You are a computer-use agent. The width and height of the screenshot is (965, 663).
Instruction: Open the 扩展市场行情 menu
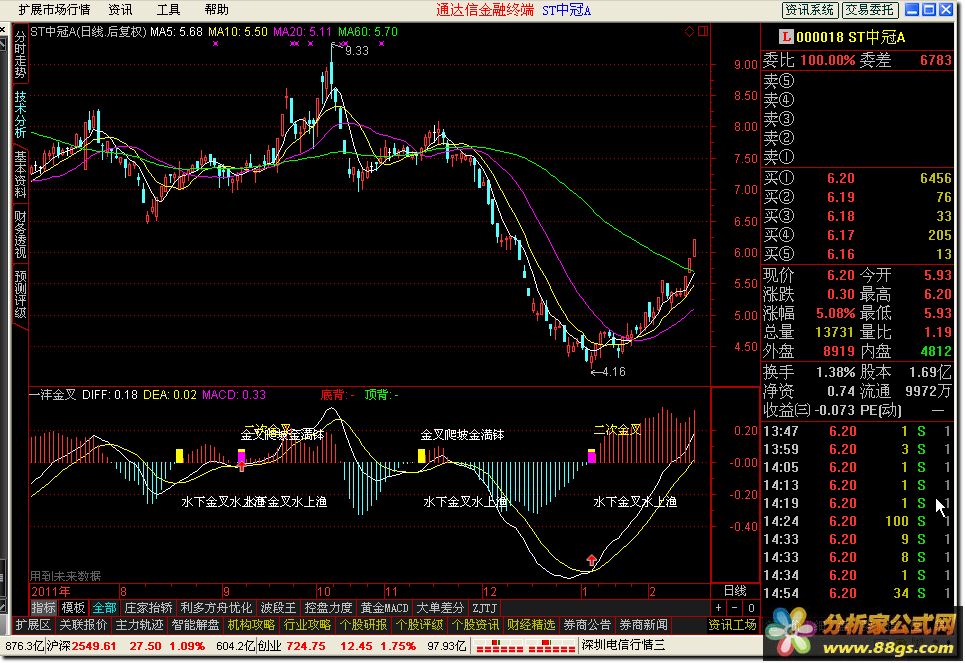54,10
